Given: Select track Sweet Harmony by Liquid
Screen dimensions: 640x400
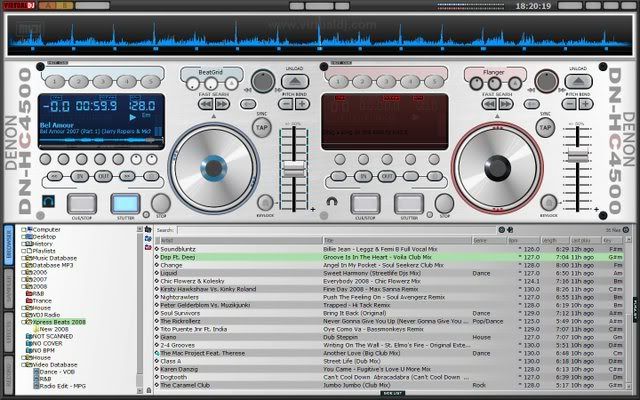Looking at the screenshot, I should pyautogui.click(x=389, y=273).
